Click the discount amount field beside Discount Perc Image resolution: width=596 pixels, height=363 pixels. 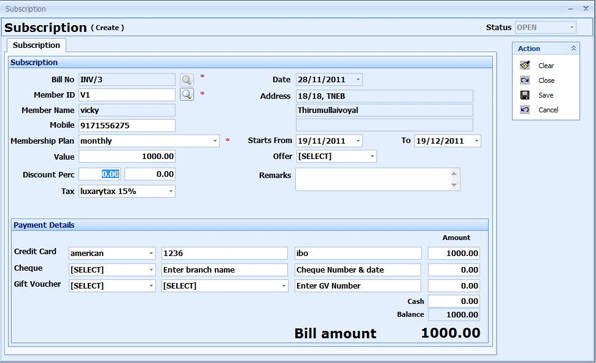(150, 174)
